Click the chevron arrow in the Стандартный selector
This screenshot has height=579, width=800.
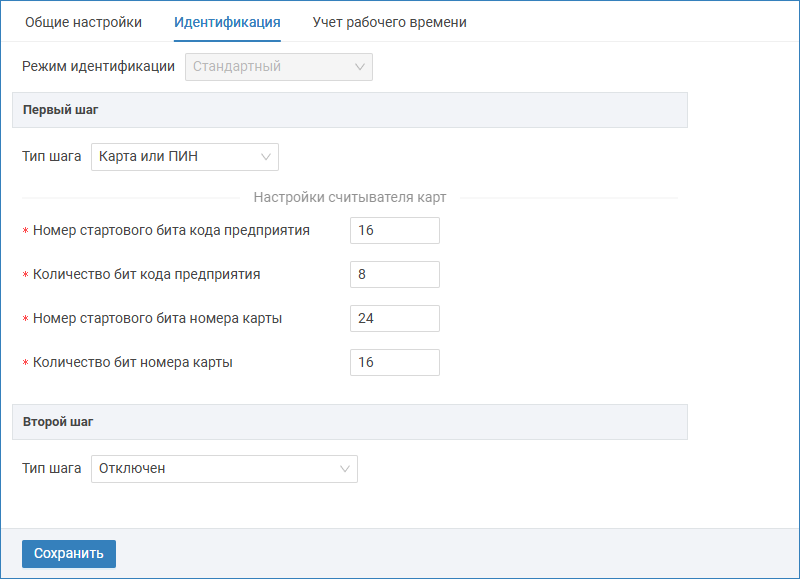pyautogui.click(x=360, y=67)
